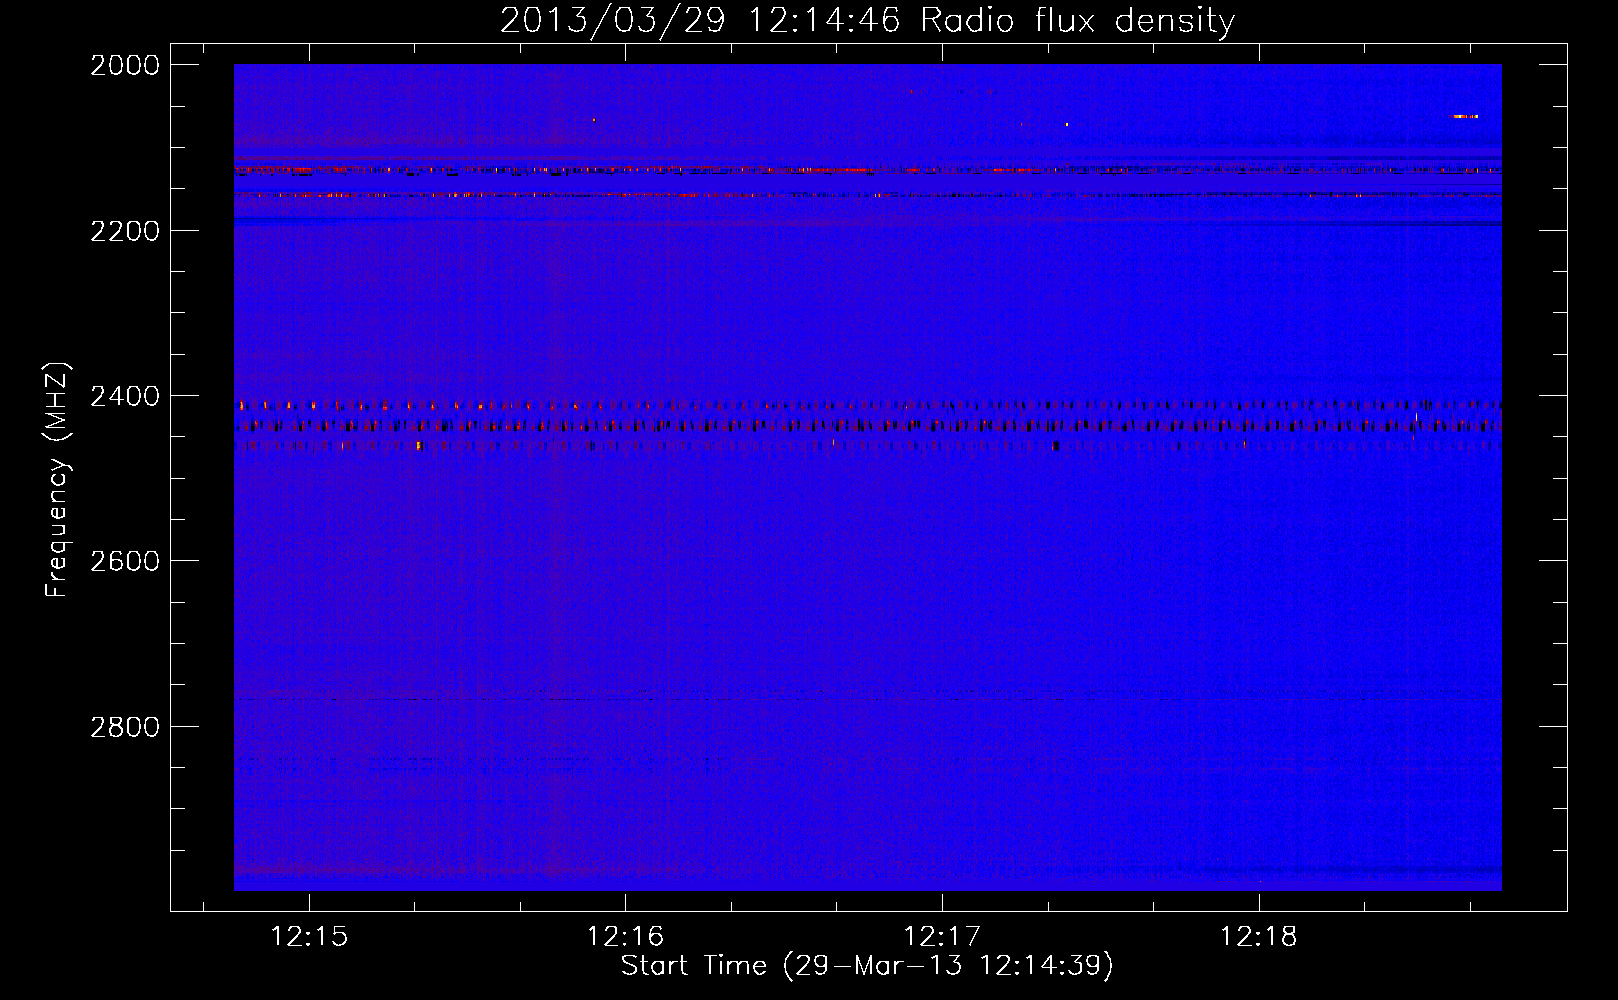Click the "Start Time (29-Mar-13 12:14:39)" label

pos(867,966)
